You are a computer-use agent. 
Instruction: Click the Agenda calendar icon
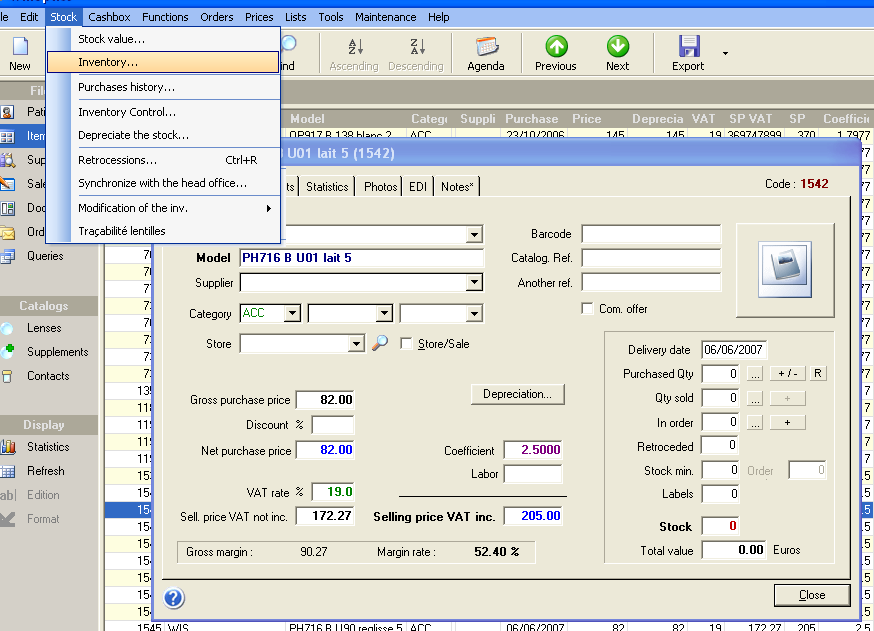(x=486, y=47)
